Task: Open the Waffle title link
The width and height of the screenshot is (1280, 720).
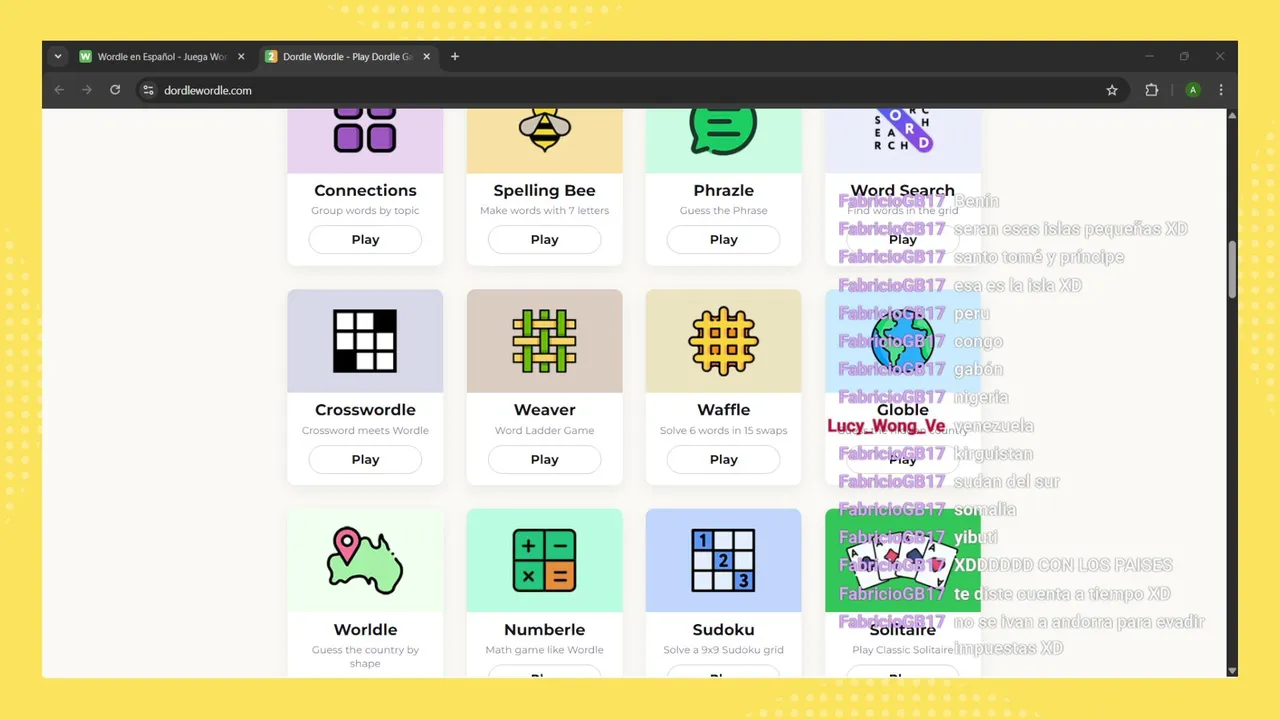Action: [724, 410]
